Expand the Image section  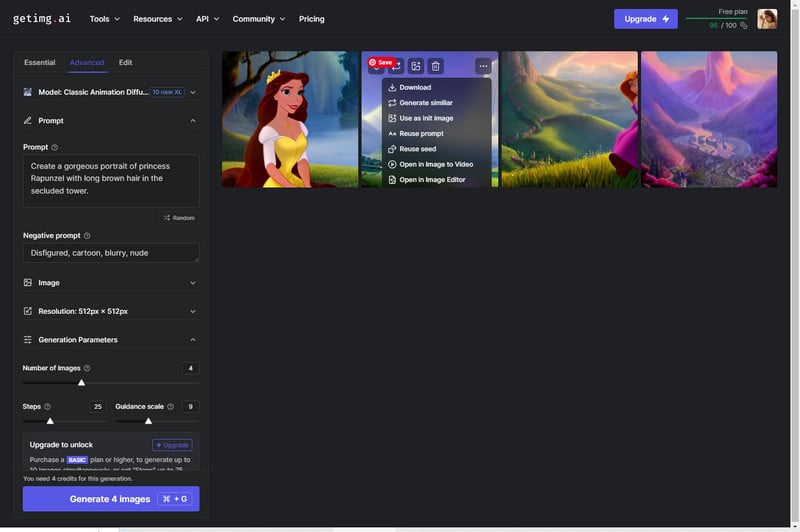(193, 283)
